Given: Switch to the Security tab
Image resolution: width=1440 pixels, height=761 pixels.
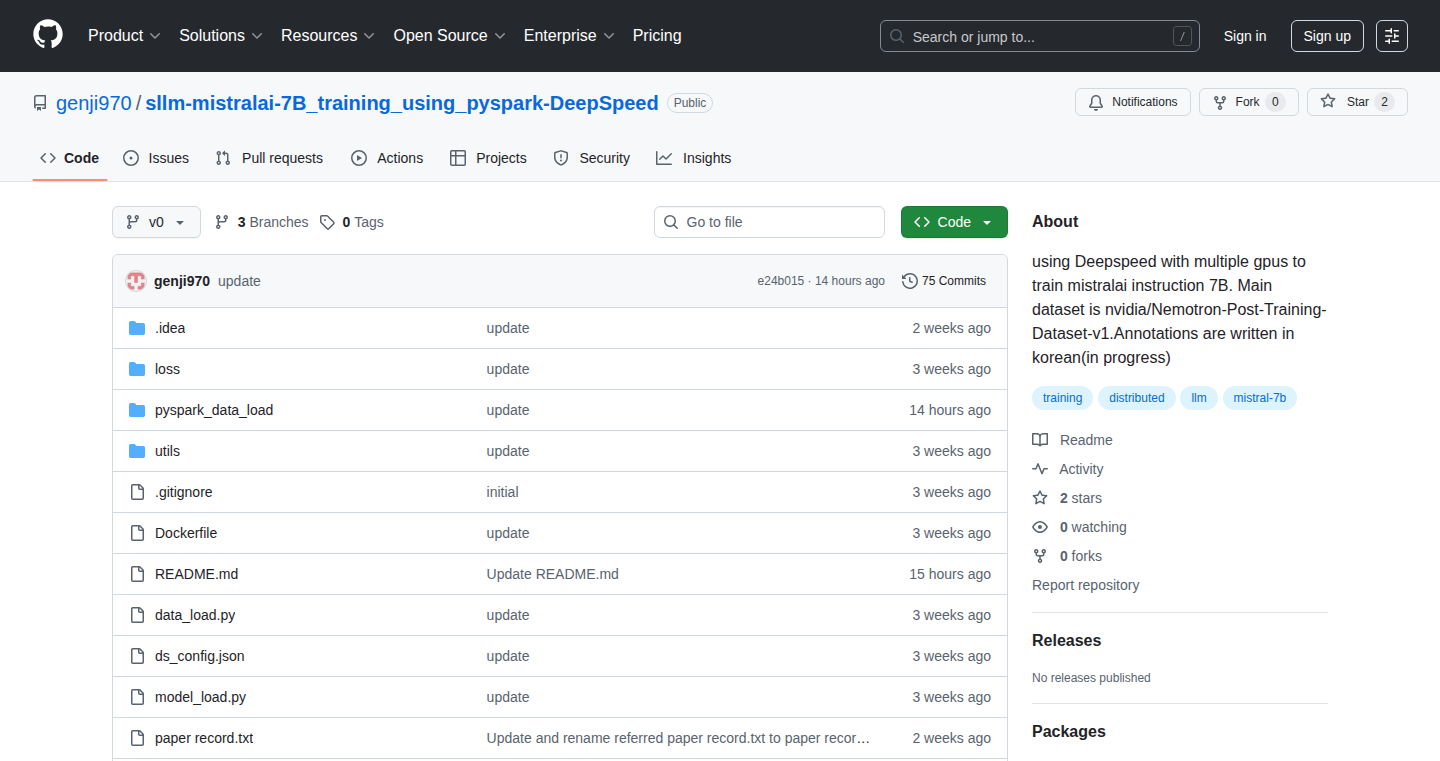Looking at the screenshot, I should [592, 158].
